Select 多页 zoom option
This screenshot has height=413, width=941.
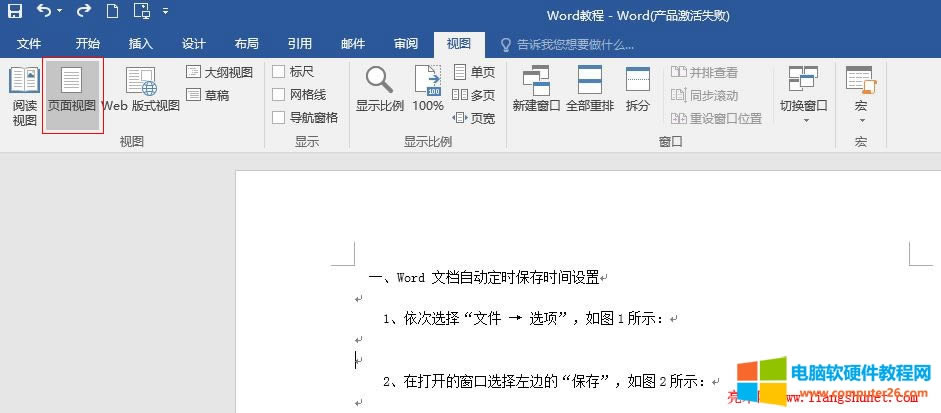click(x=474, y=95)
